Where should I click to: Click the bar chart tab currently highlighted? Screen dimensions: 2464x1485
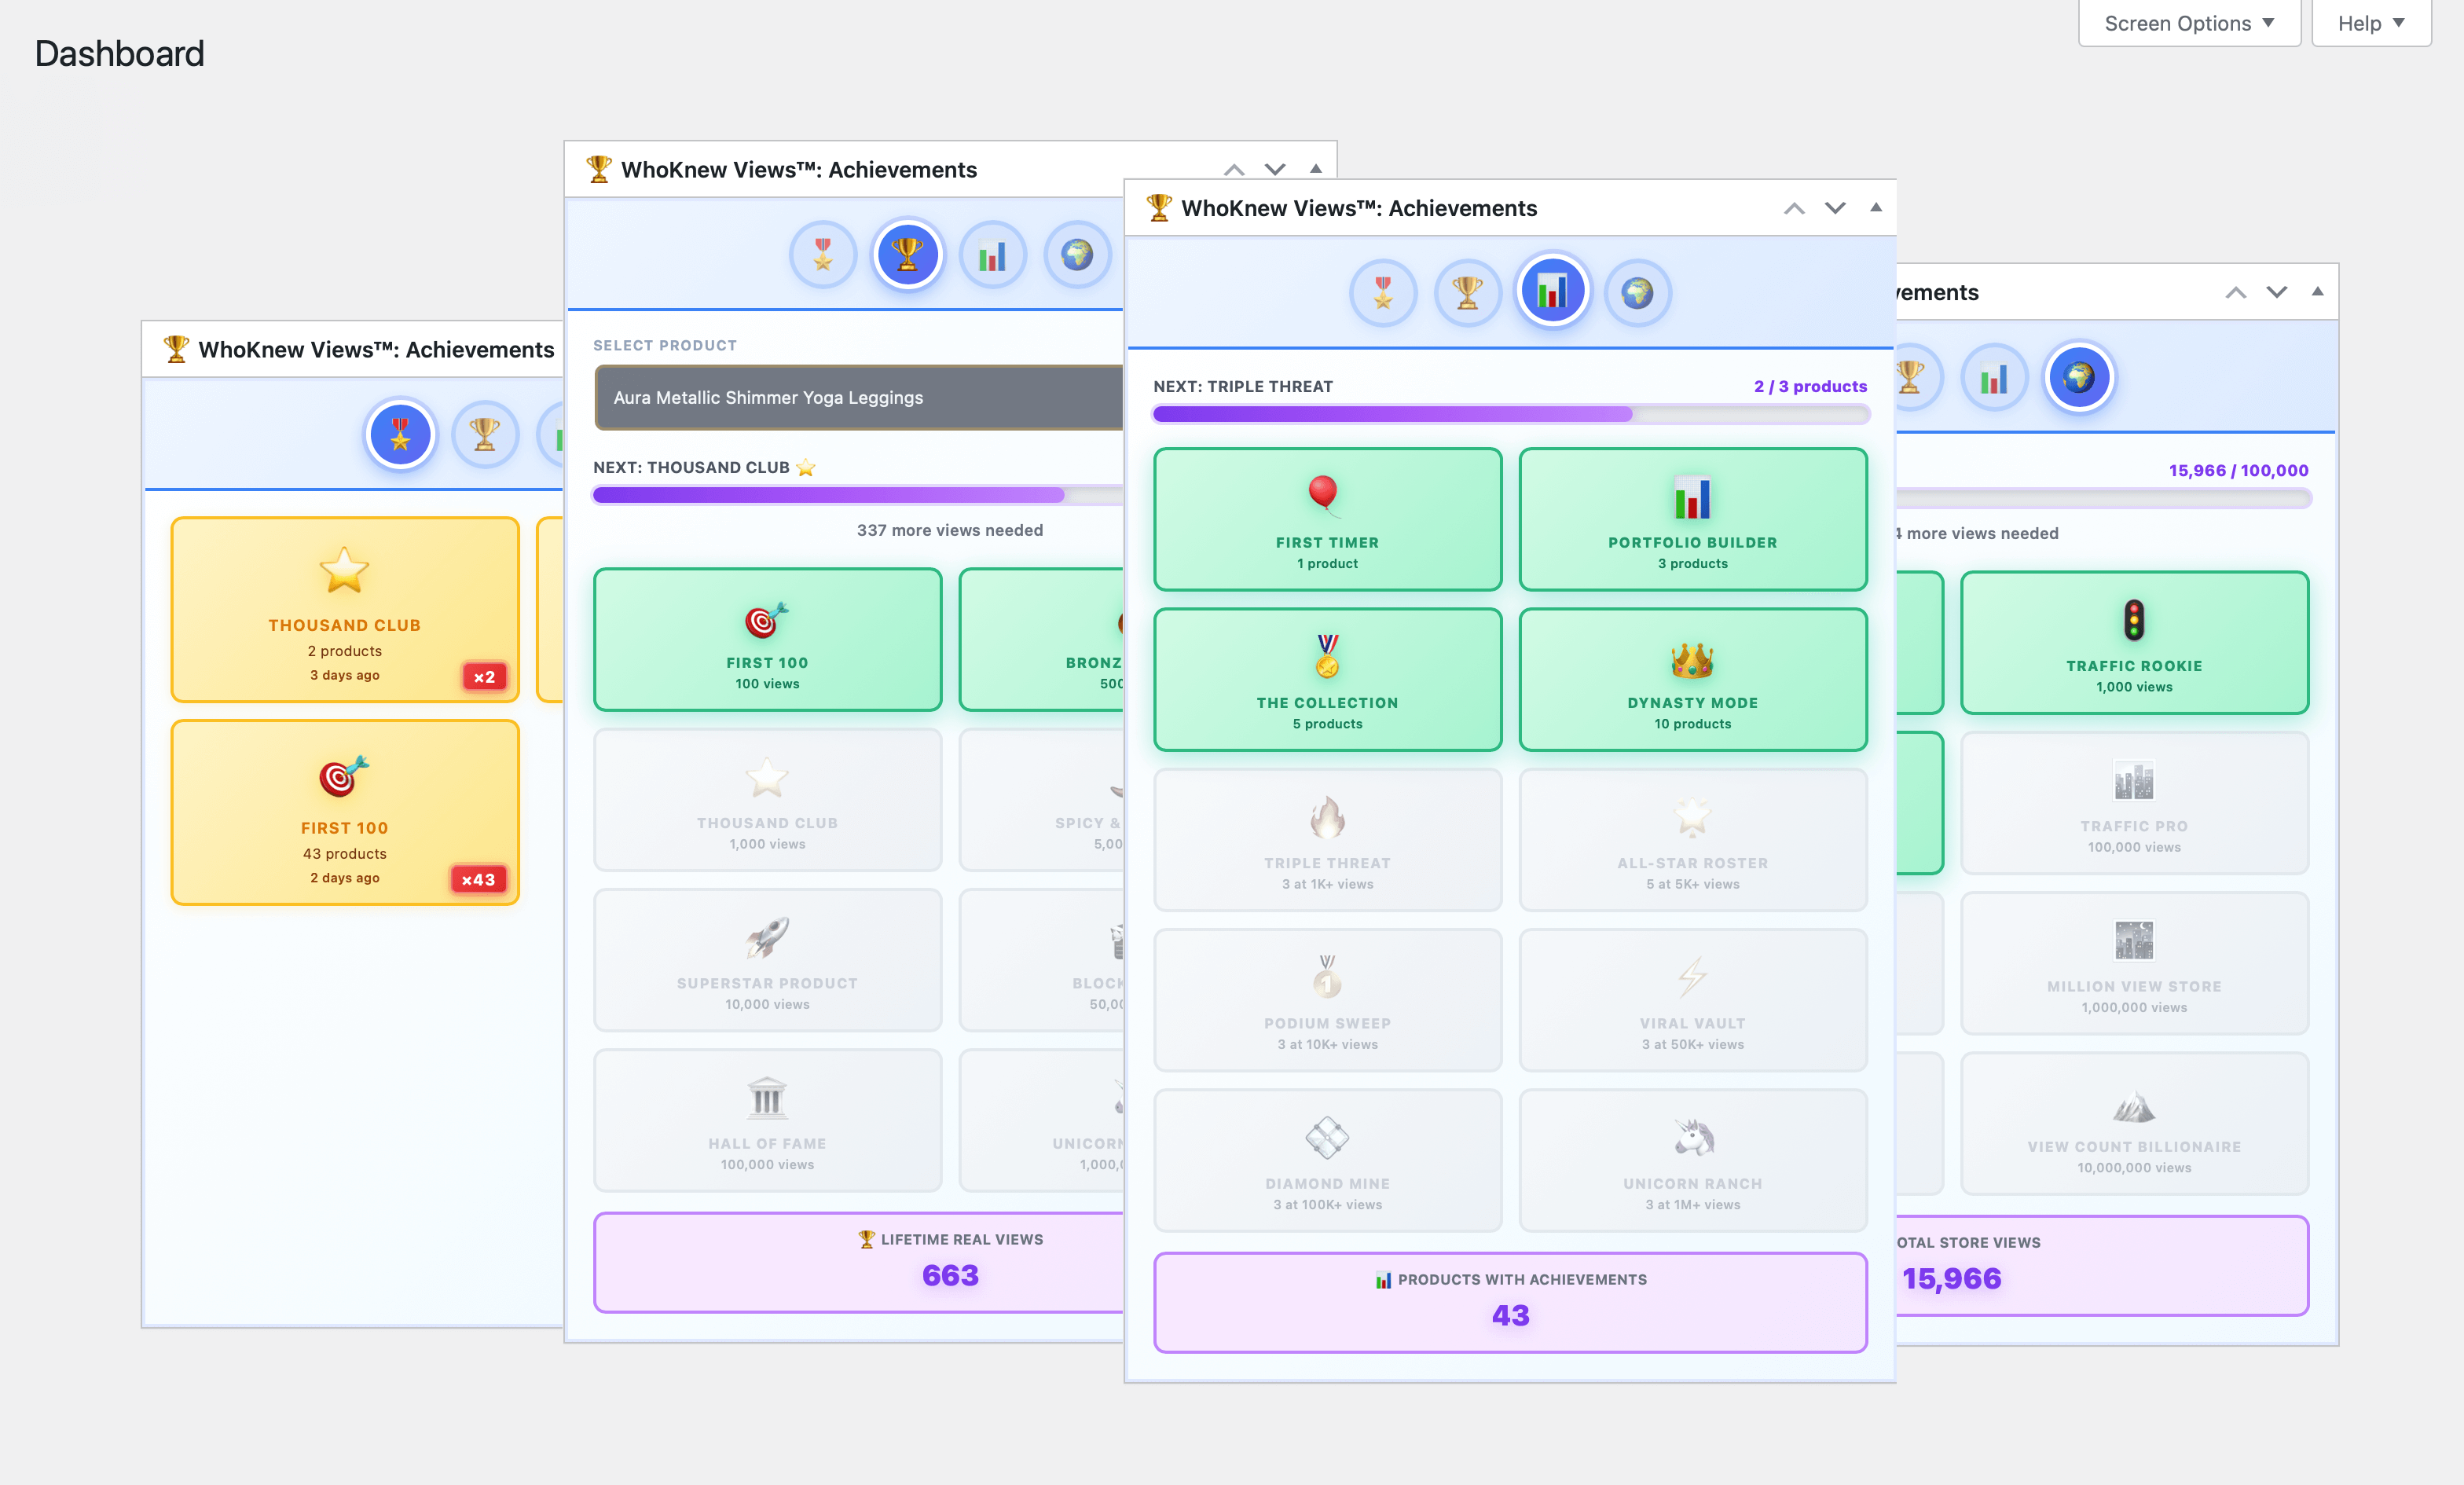[x=1552, y=290]
